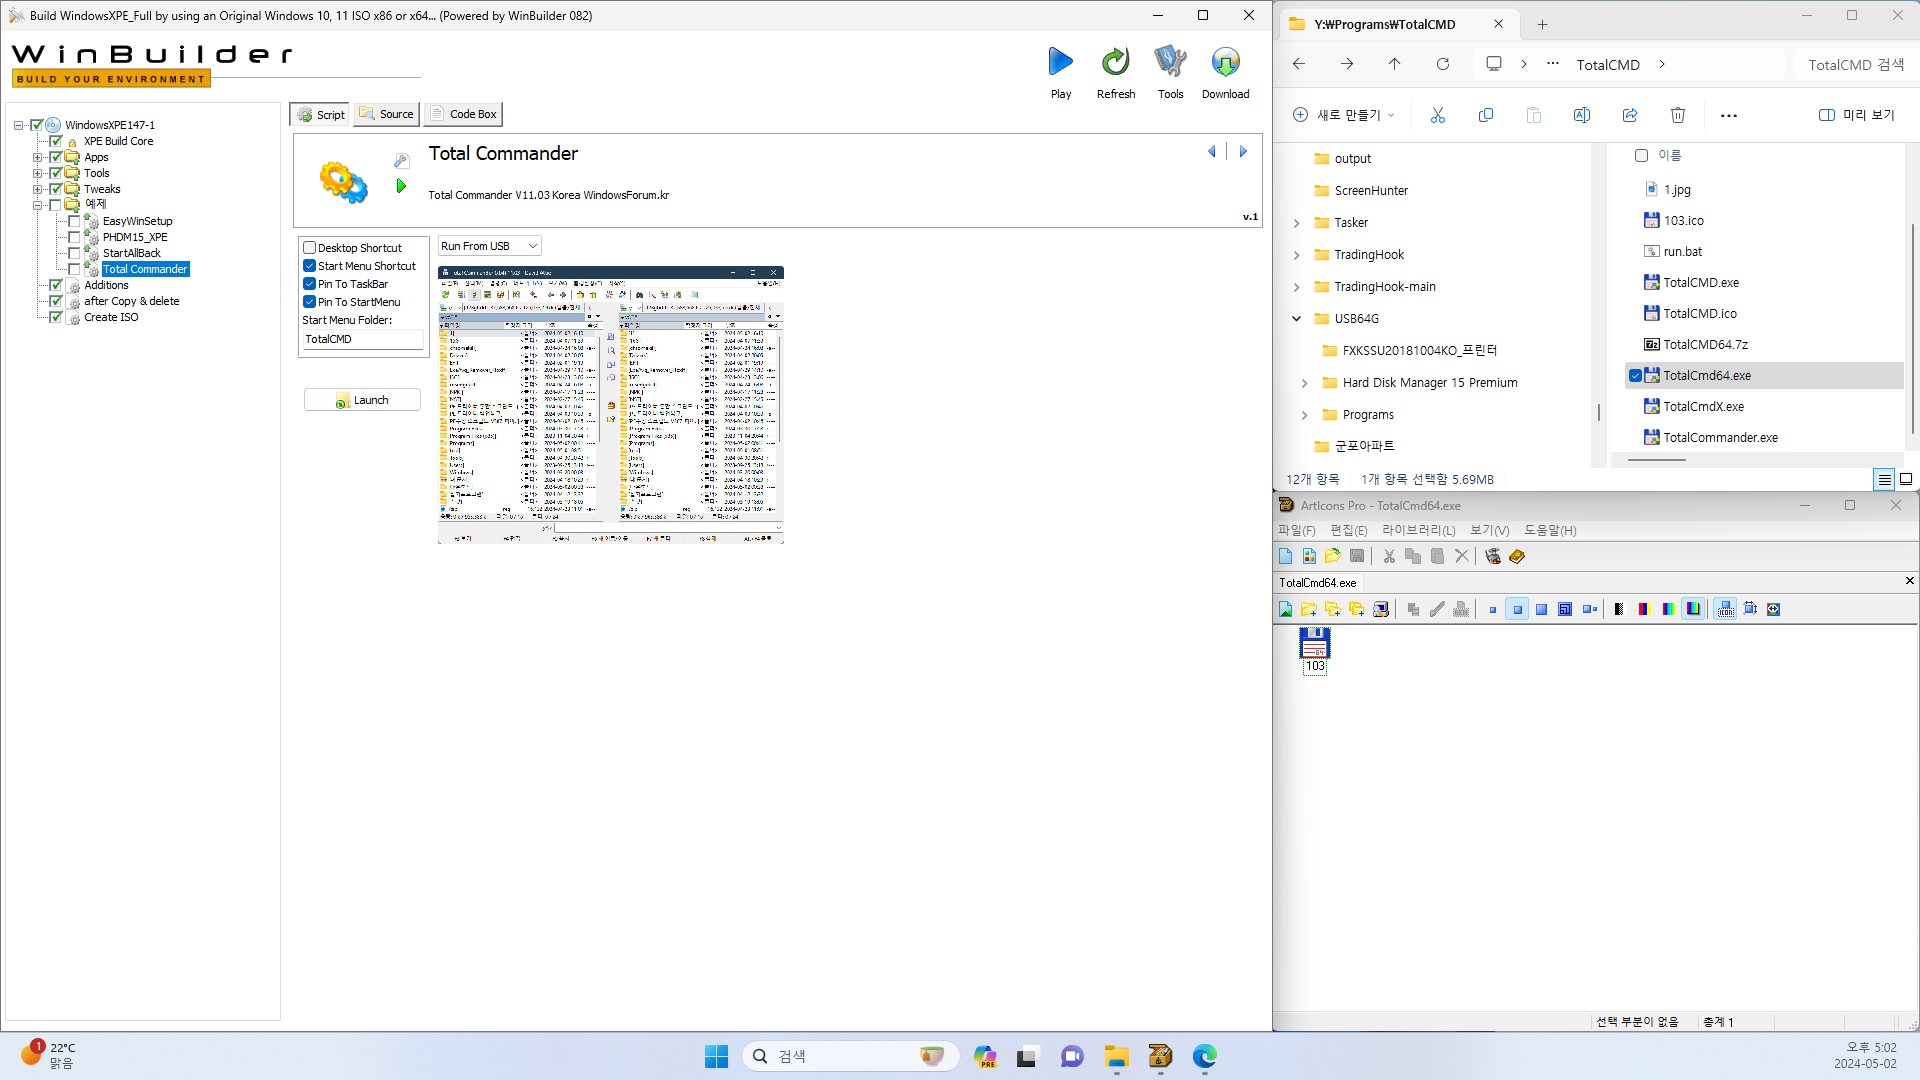The width and height of the screenshot is (1920, 1080).
Task: Open ArtIcons help book icon
Action: click(1517, 556)
